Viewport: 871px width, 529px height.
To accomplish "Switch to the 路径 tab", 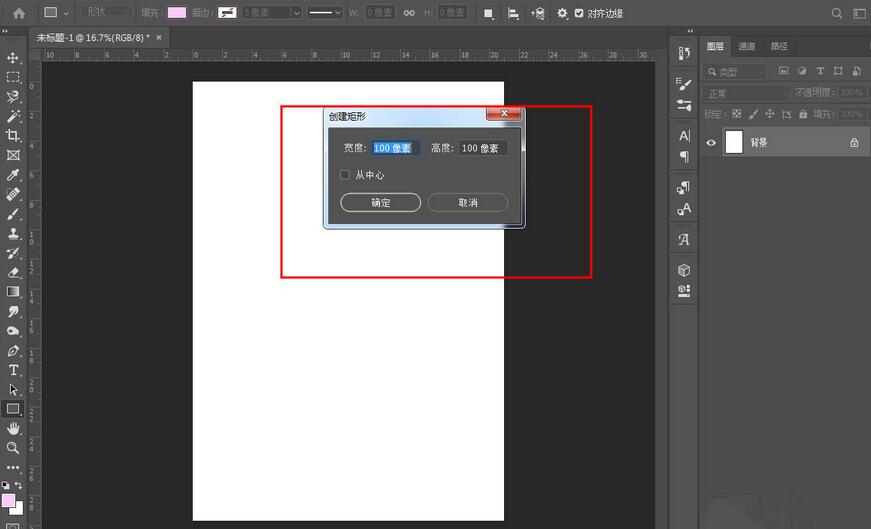I will pos(778,46).
